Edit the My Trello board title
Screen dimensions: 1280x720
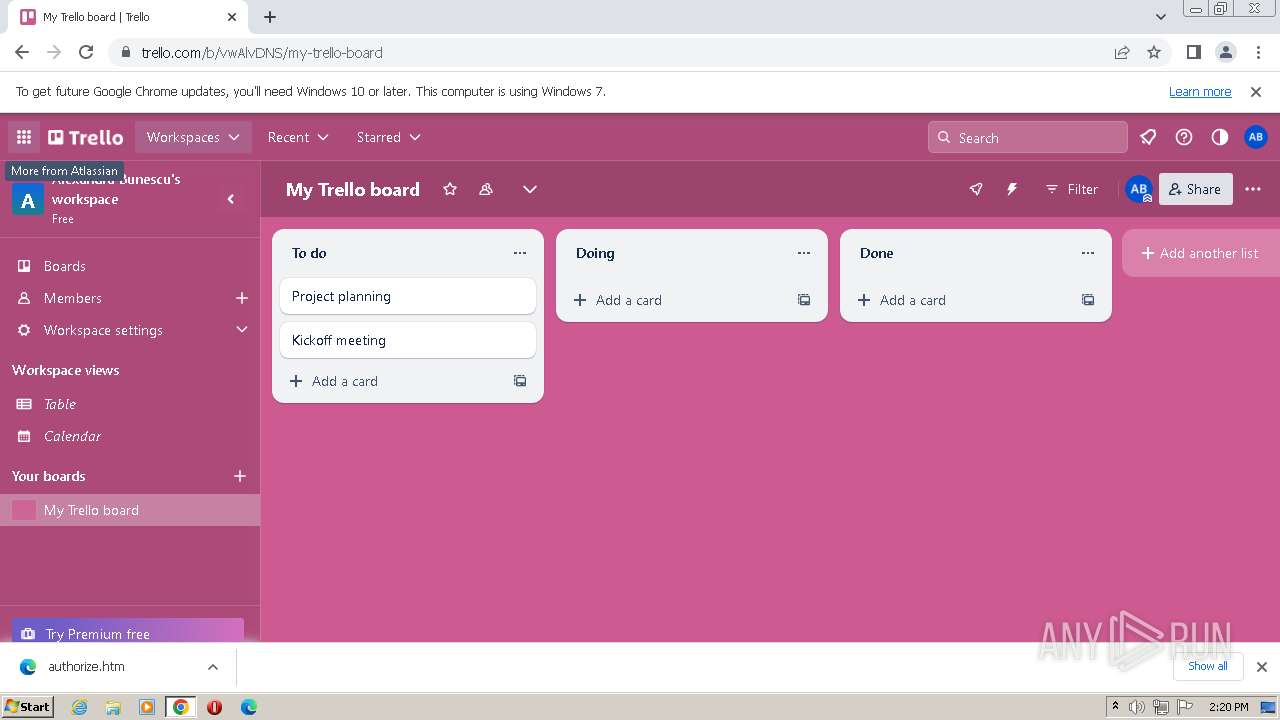tap(353, 189)
